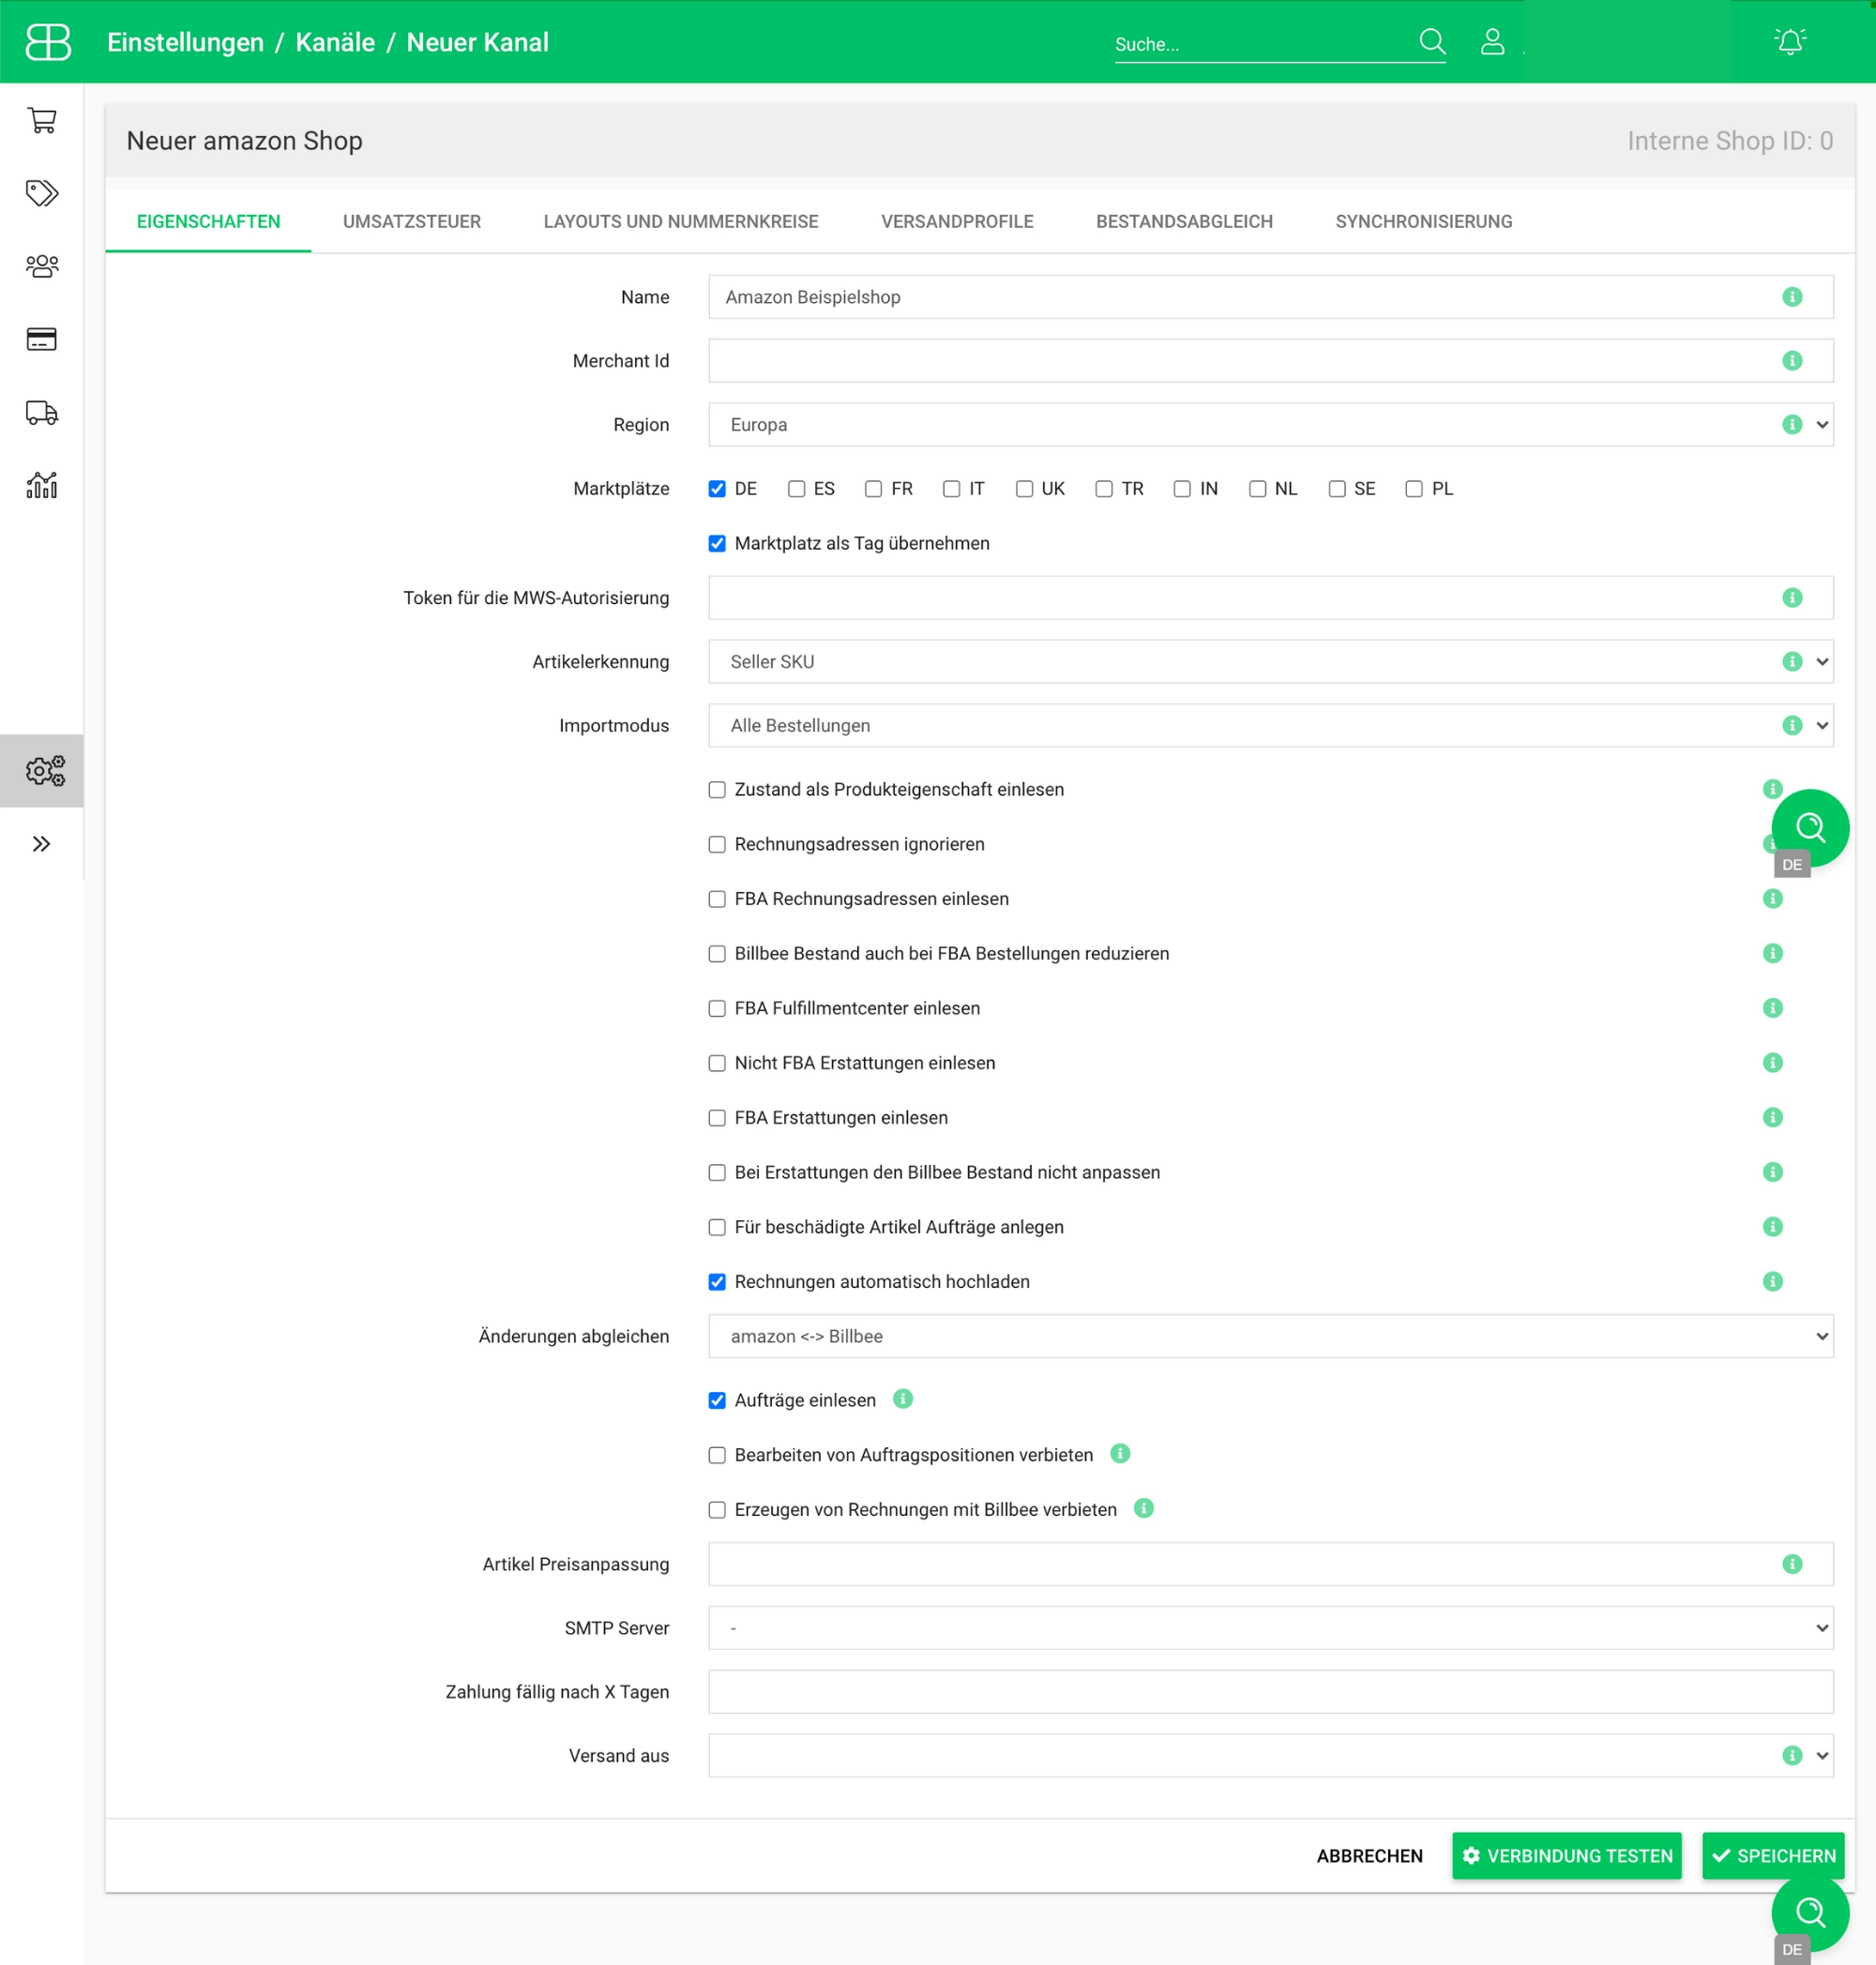Switch to the Versandprofile tab
Screen dimensions: 1876x1965
[x=957, y=222]
